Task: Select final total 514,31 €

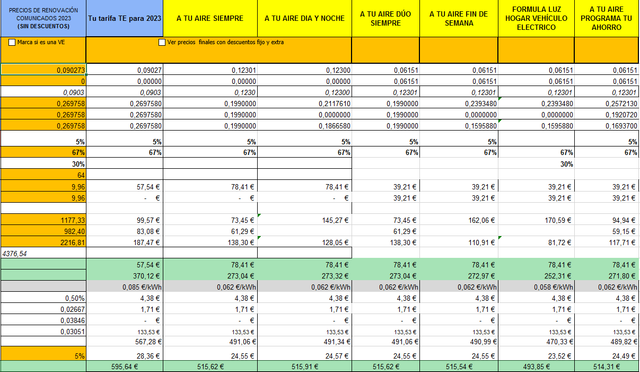Action: (607, 367)
